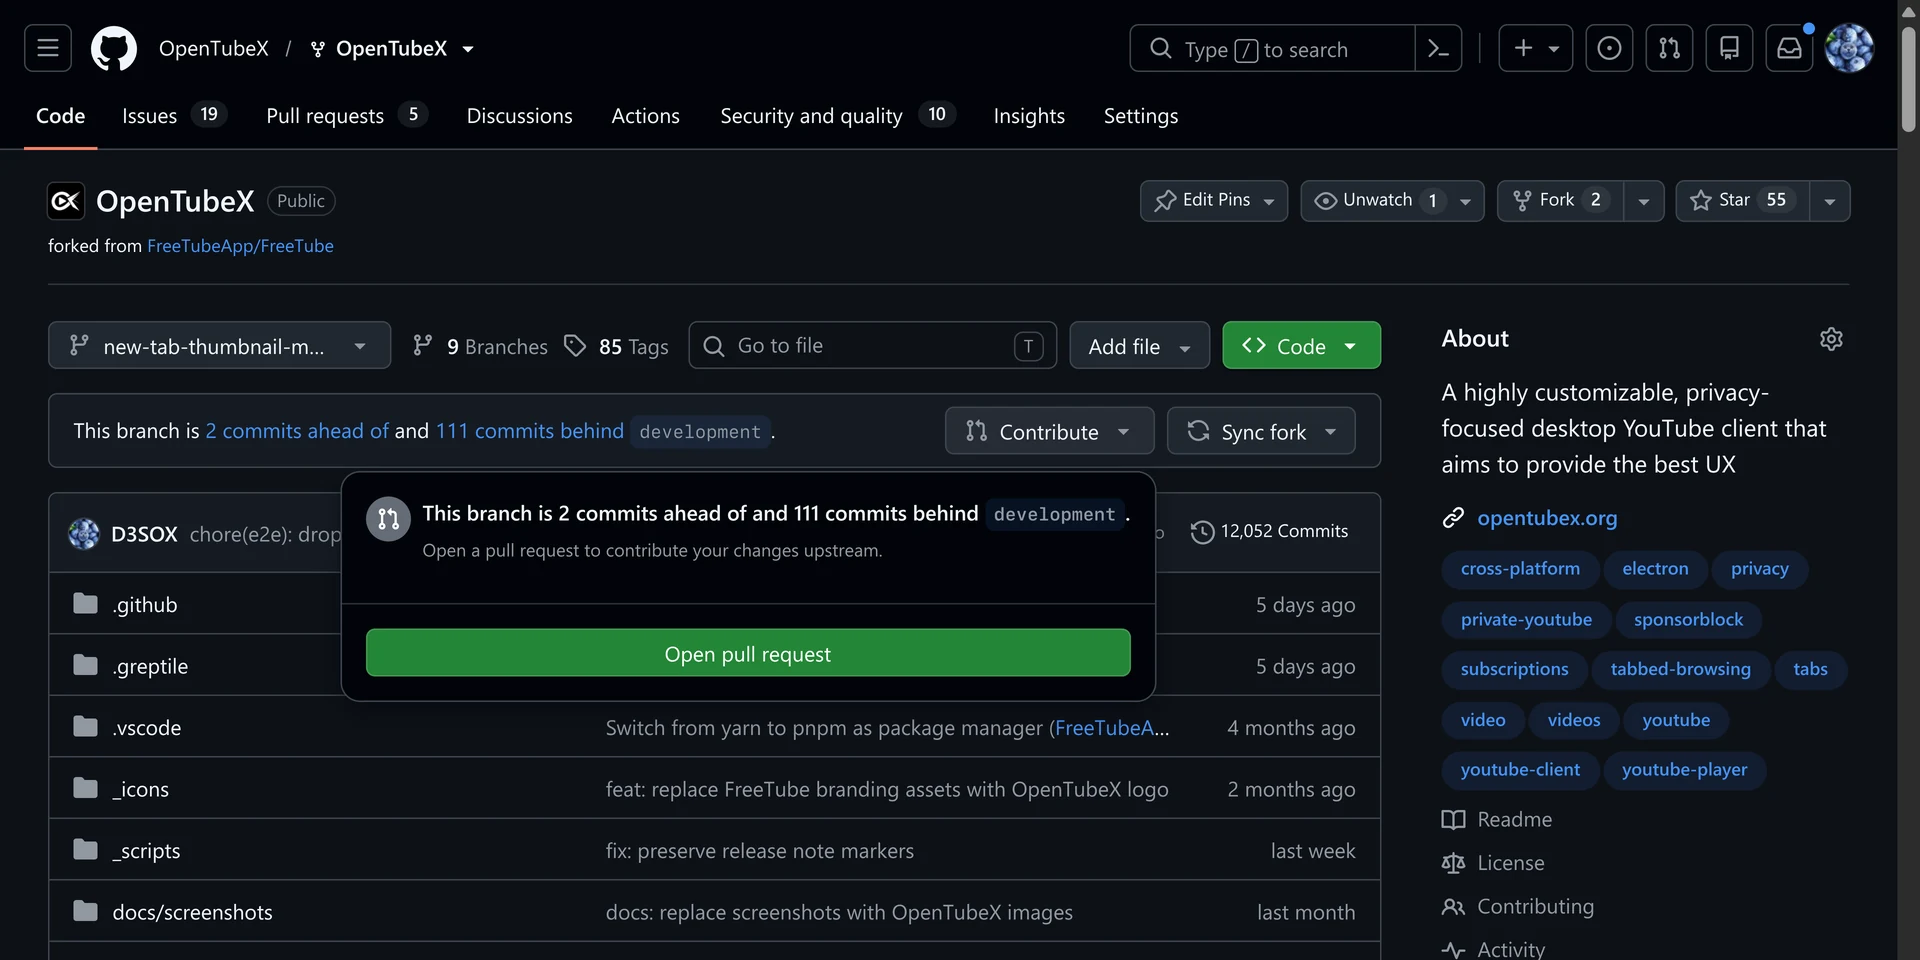Viewport: 1920px width, 960px height.
Task: Open the Fork options dropdown arrow
Action: (x=1643, y=201)
